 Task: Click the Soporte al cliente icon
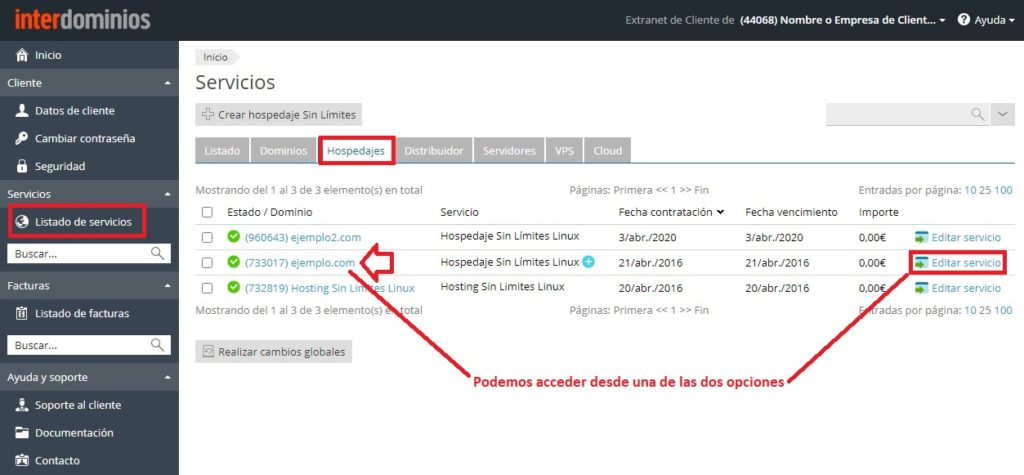pyautogui.click(x=22, y=405)
